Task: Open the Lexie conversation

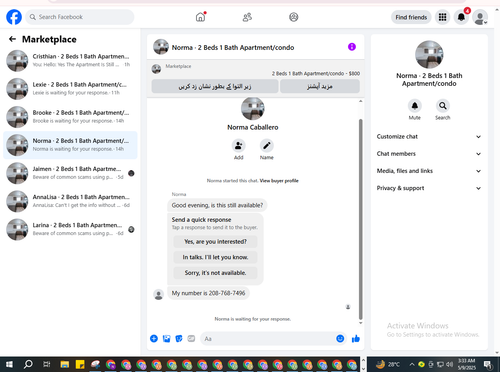Action: [70, 89]
